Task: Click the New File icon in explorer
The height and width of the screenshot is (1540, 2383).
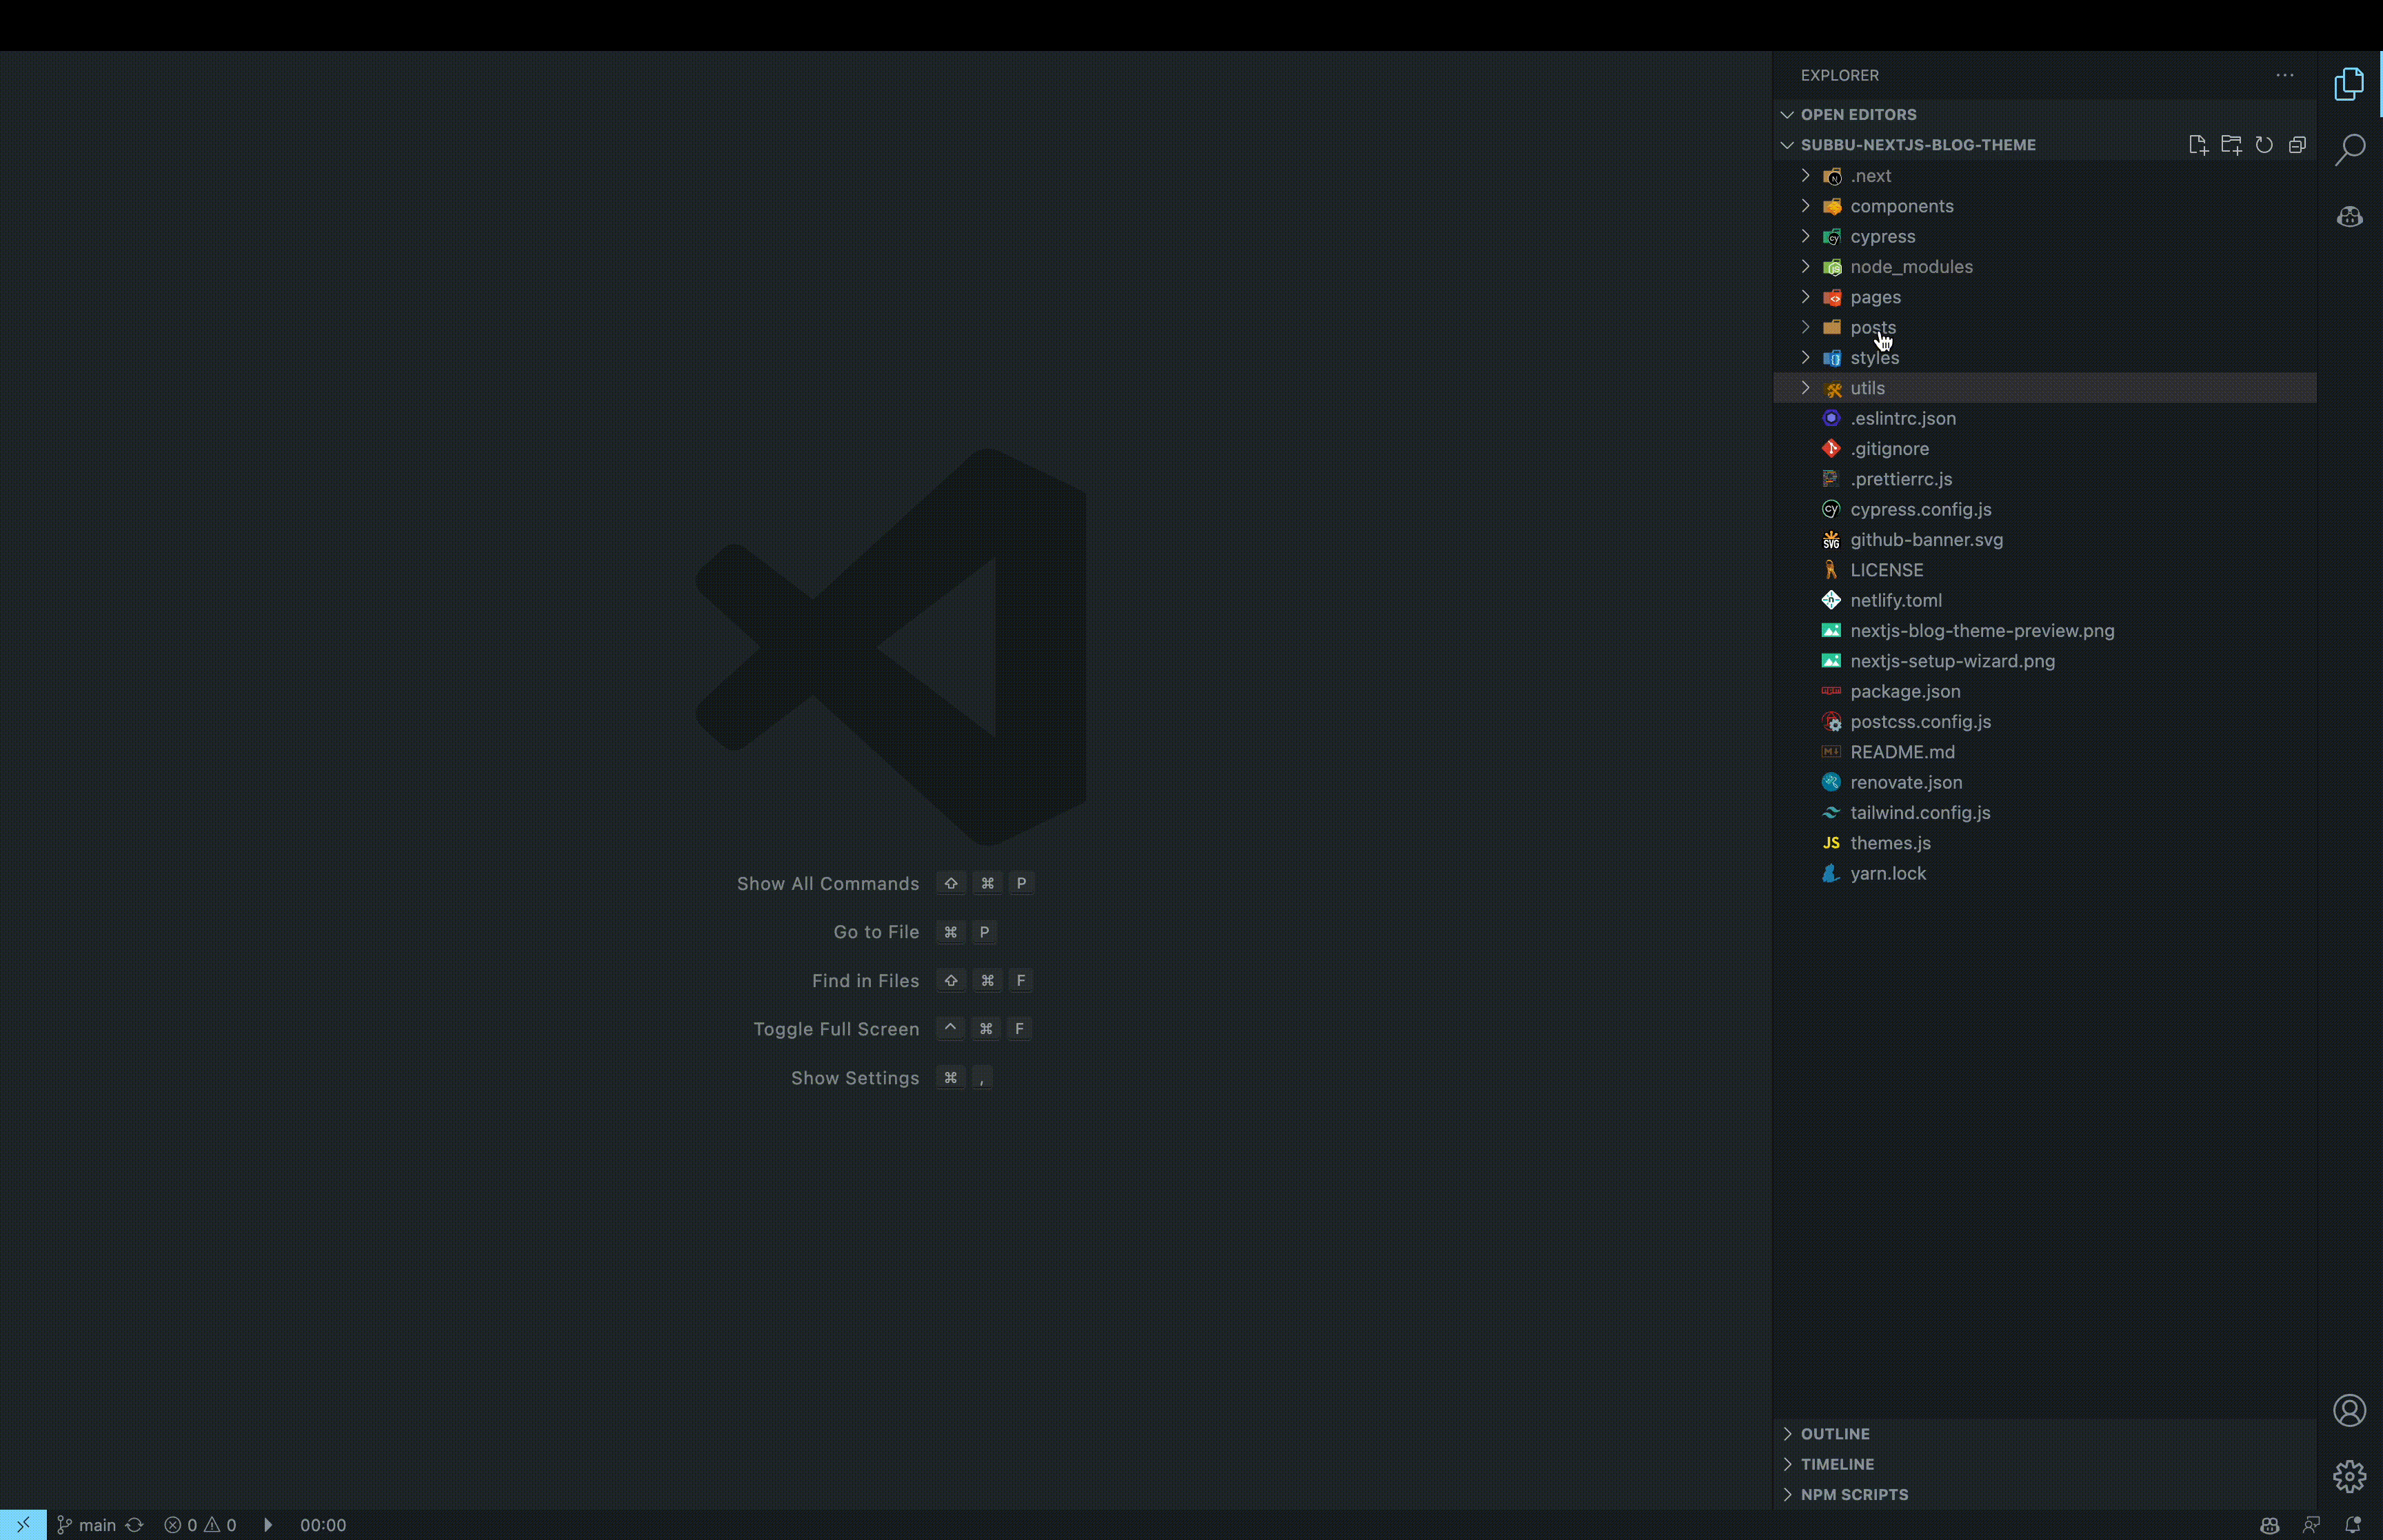Action: pyautogui.click(x=2197, y=145)
